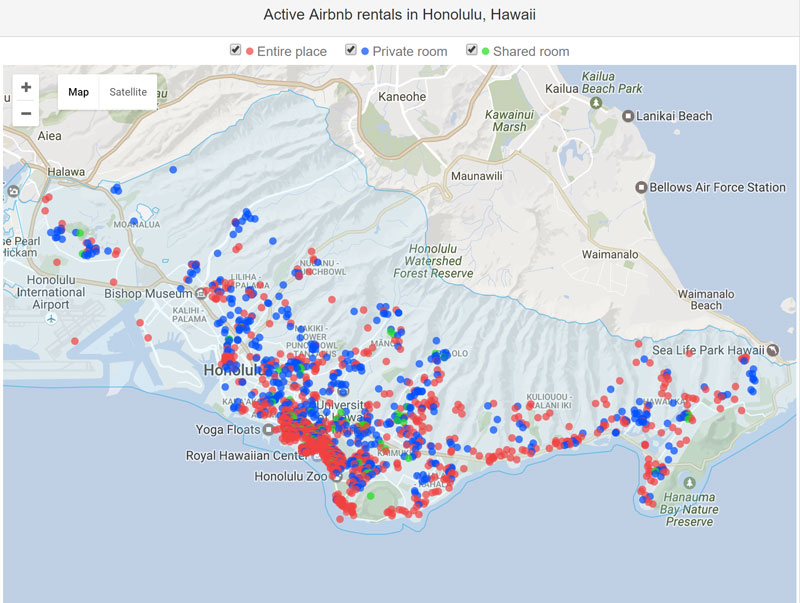Click the Royal Hawaiian Center marker icon

(x=317, y=456)
